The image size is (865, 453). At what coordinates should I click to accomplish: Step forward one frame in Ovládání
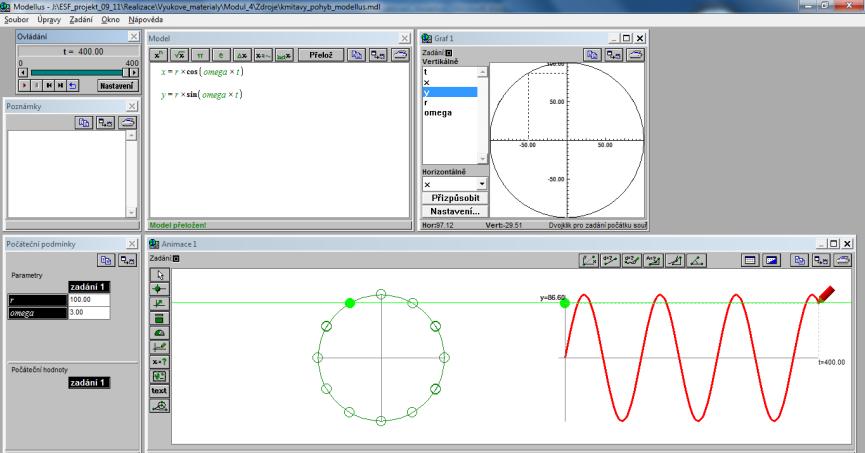(60, 86)
